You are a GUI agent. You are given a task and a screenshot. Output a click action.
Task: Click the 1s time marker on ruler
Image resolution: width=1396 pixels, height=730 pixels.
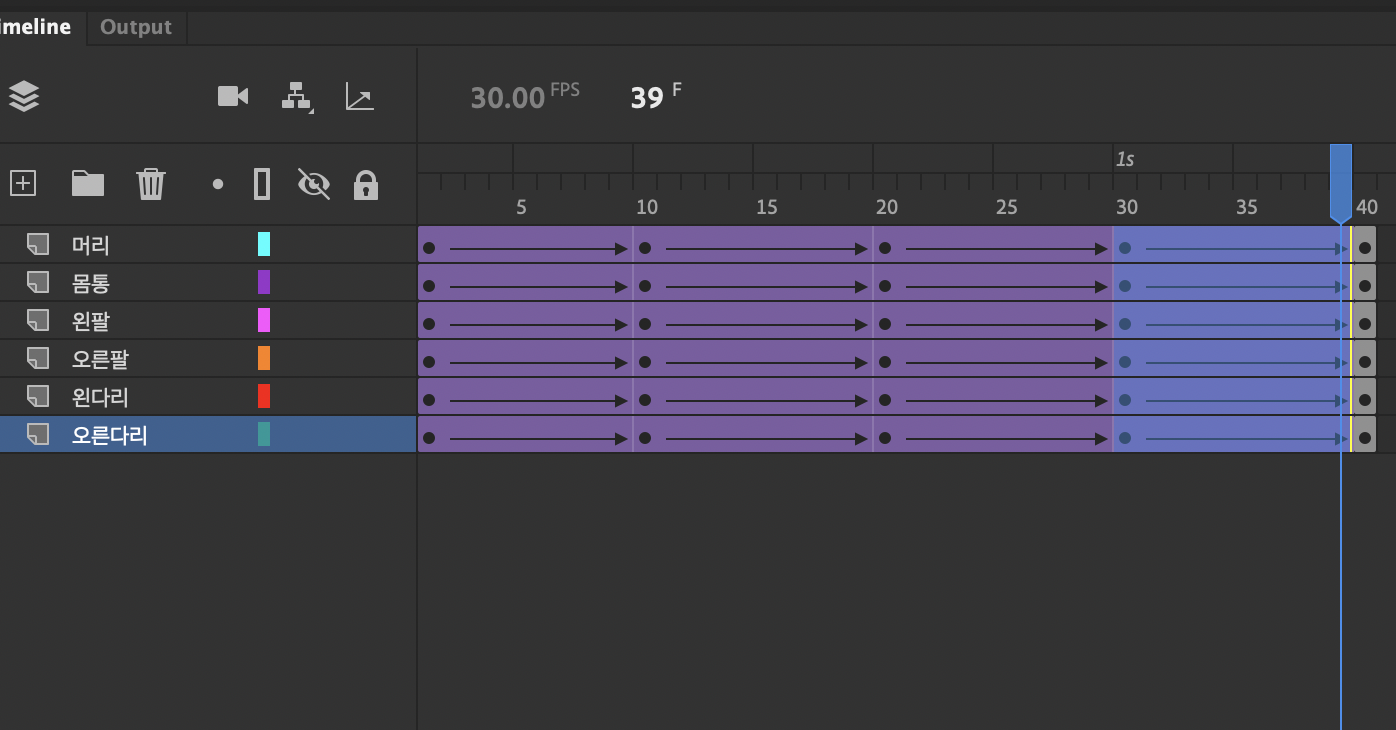pos(1125,159)
